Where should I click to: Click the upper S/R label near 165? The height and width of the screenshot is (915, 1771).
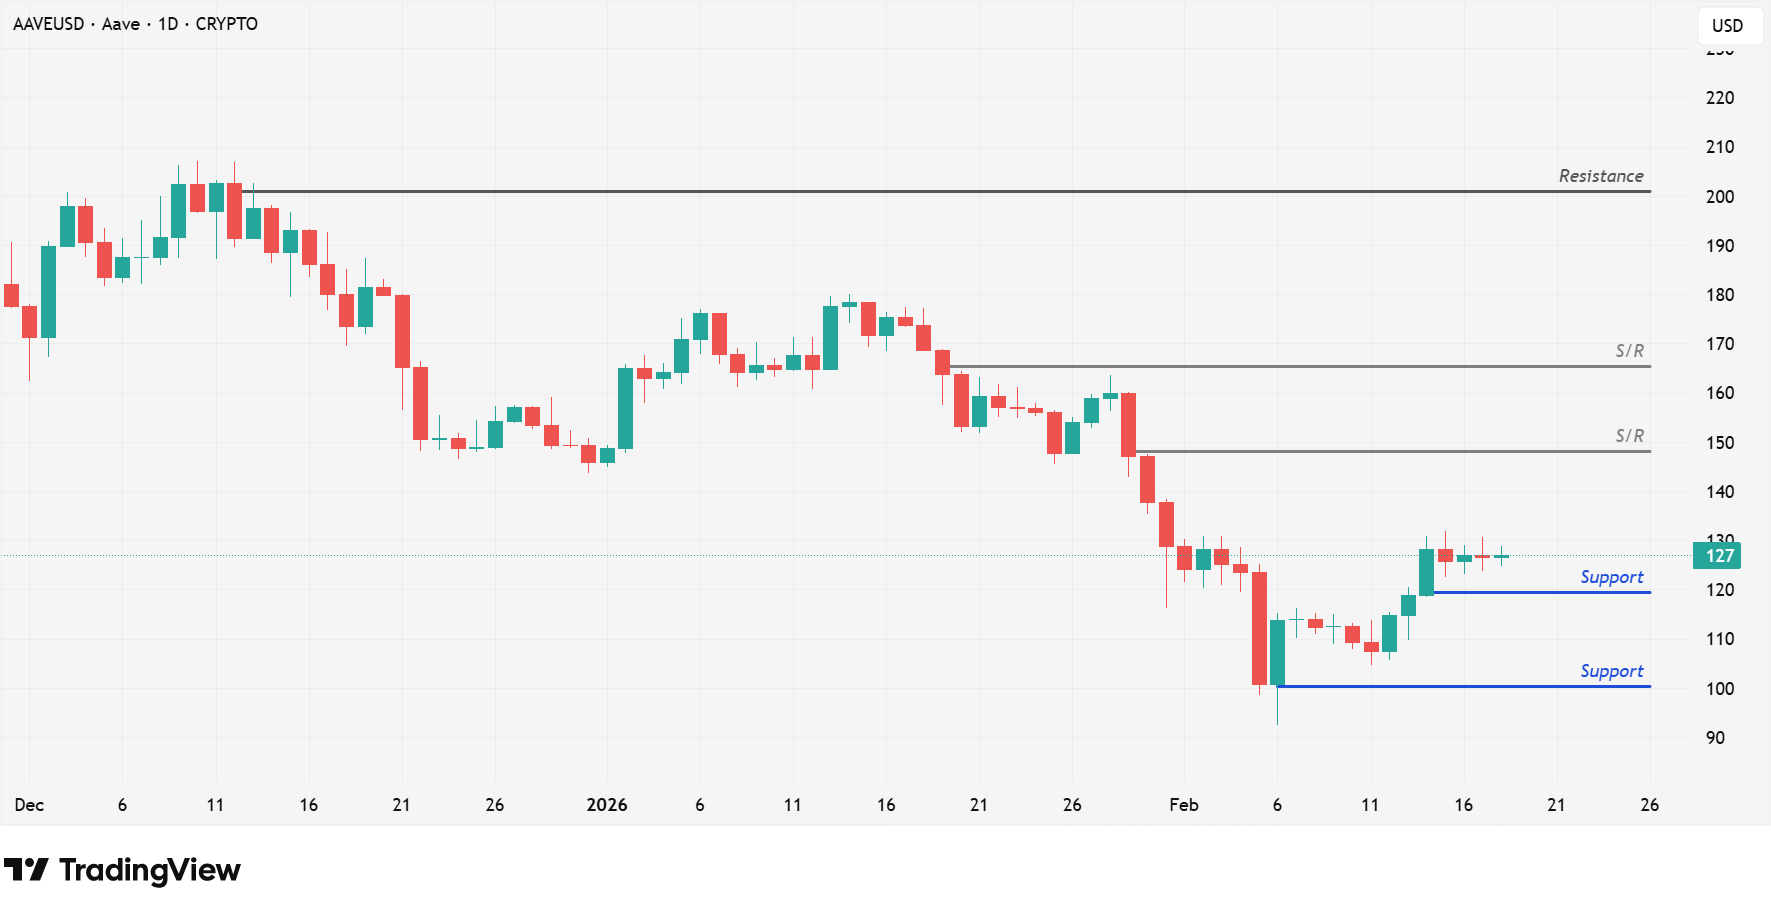[1629, 351]
